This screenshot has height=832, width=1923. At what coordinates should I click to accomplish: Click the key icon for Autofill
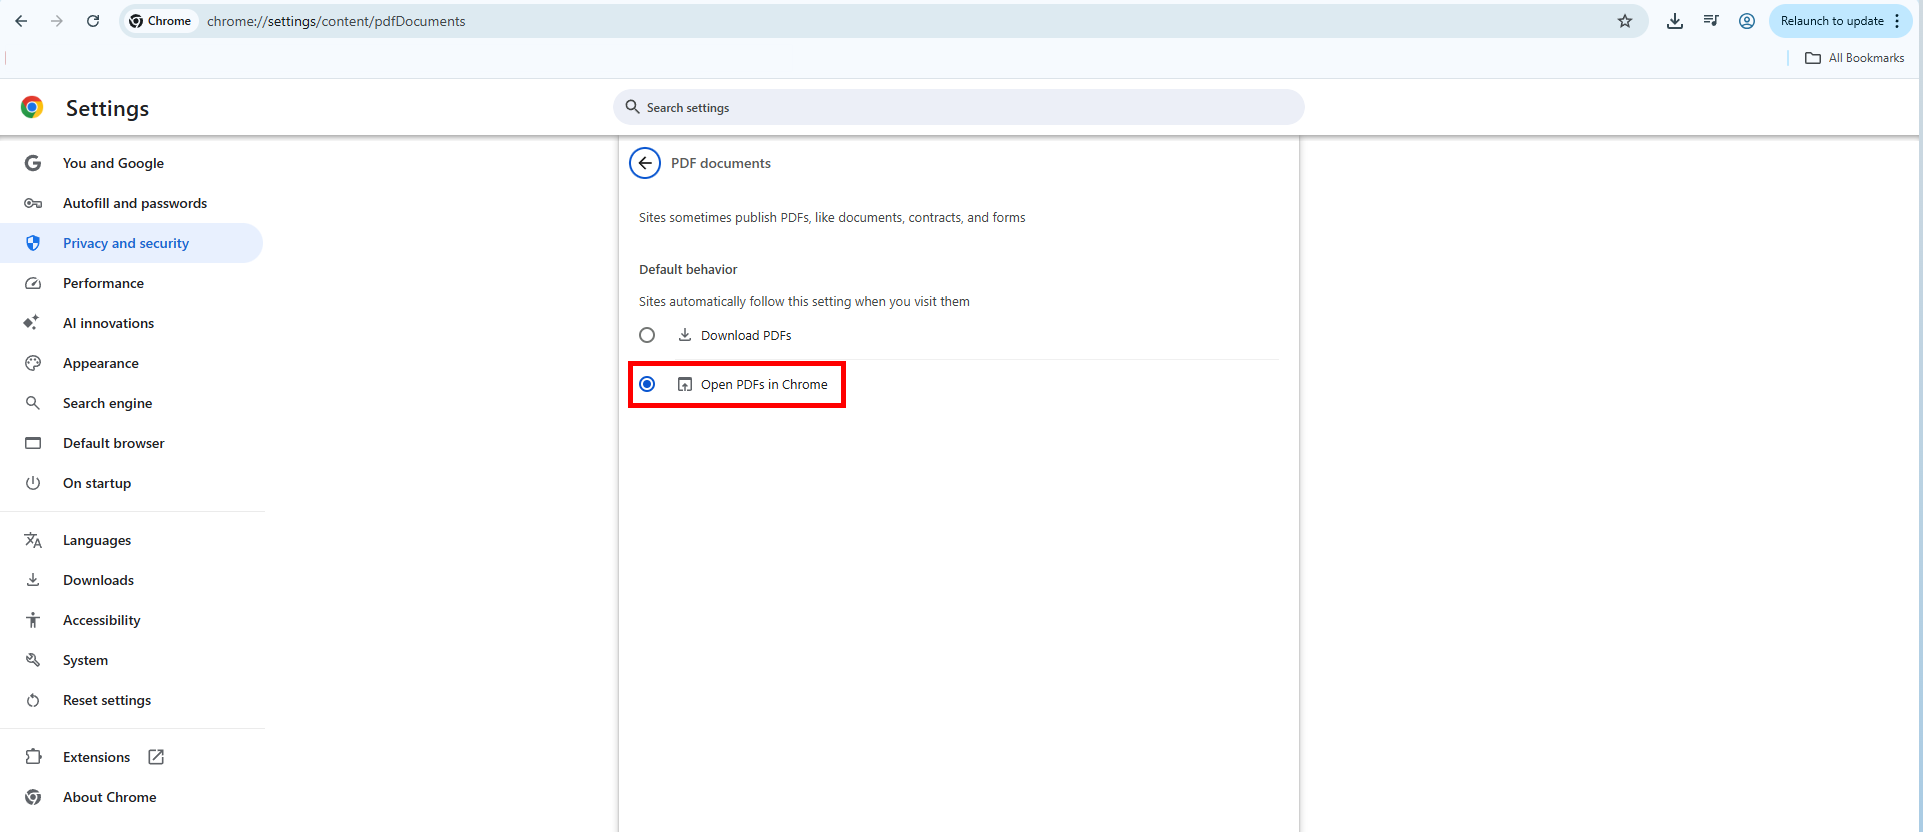click(x=33, y=203)
